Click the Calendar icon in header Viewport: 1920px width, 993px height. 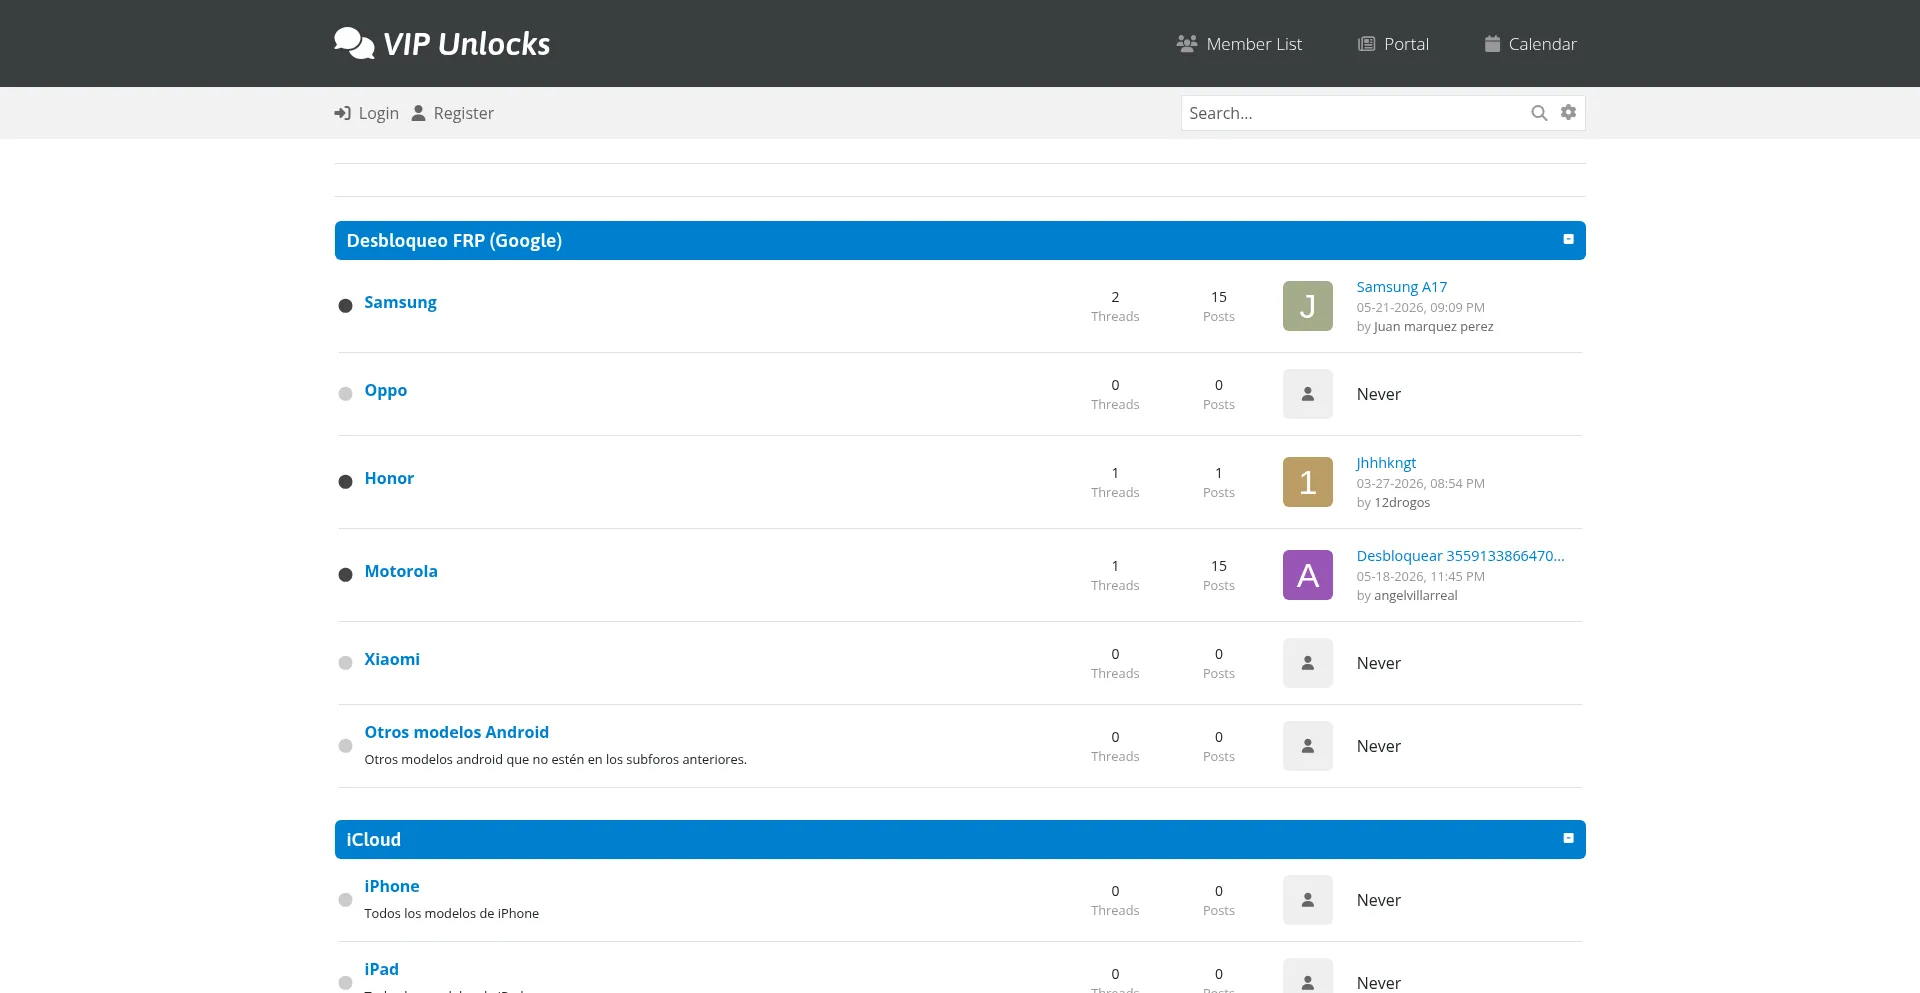[1492, 44]
